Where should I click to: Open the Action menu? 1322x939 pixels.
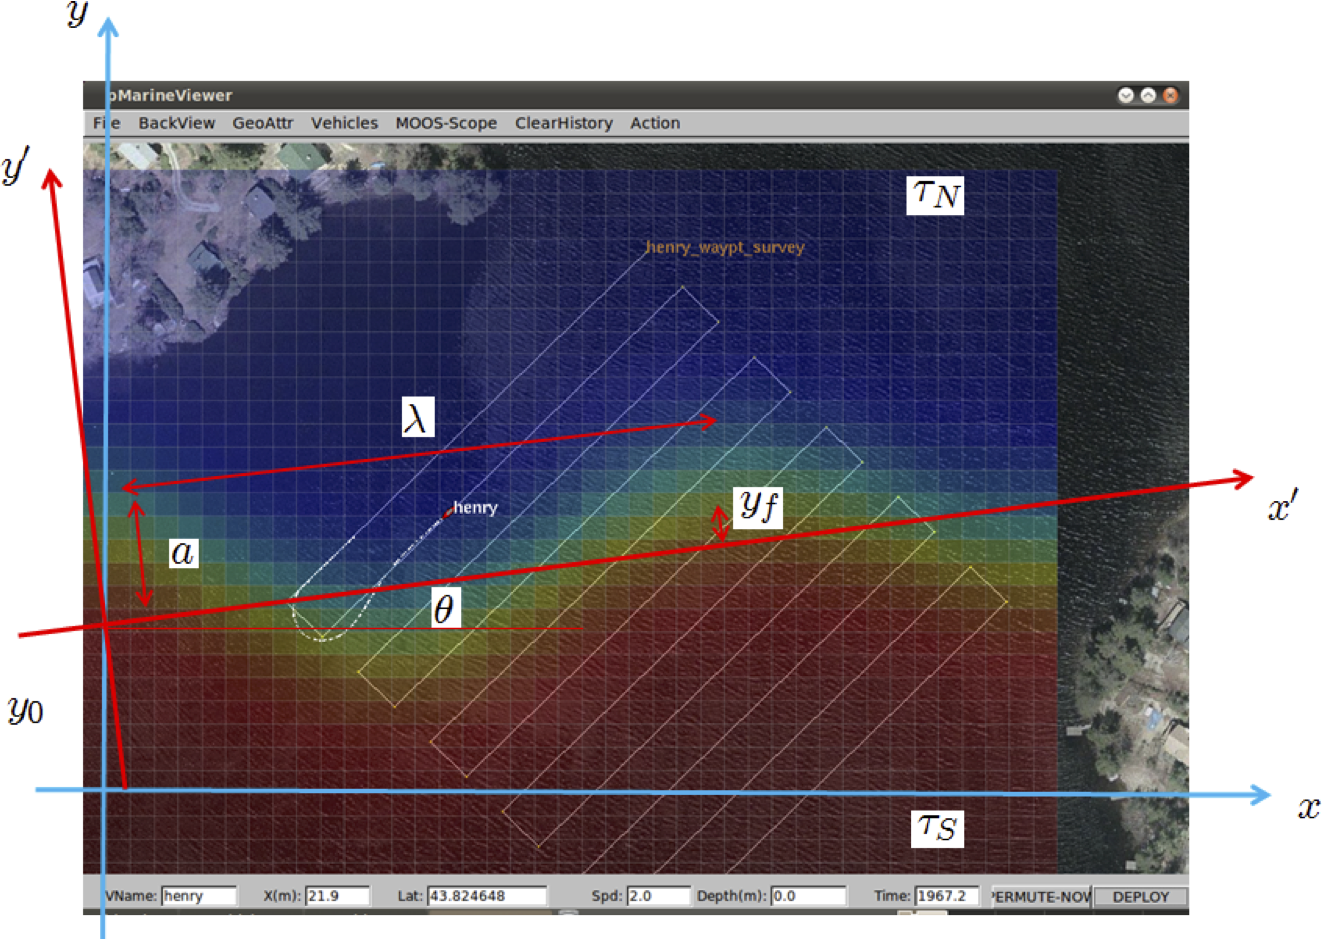(655, 123)
